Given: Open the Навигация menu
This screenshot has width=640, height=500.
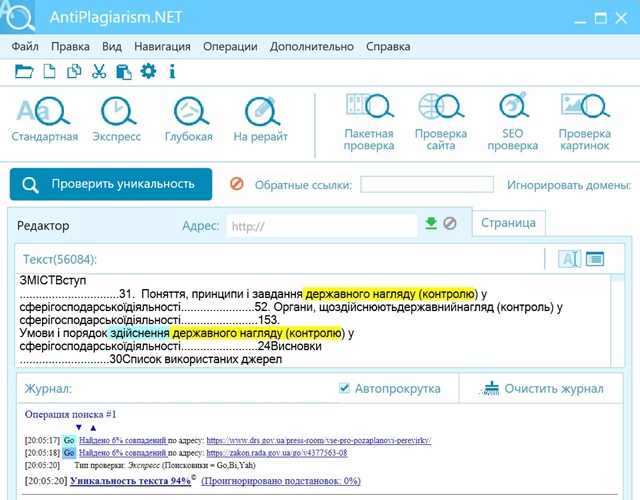Looking at the screenshot, I should pyautogui.click(x=162, y=47).
